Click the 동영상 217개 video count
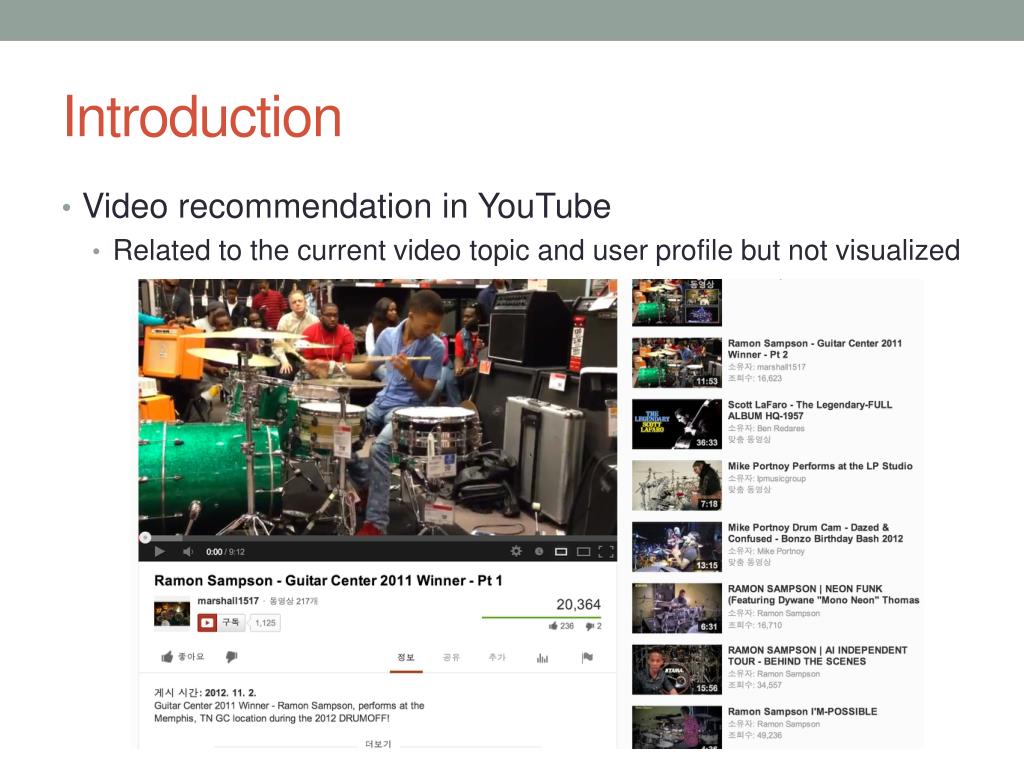This screenshot has width=1024, height=768. pos(294,601)
